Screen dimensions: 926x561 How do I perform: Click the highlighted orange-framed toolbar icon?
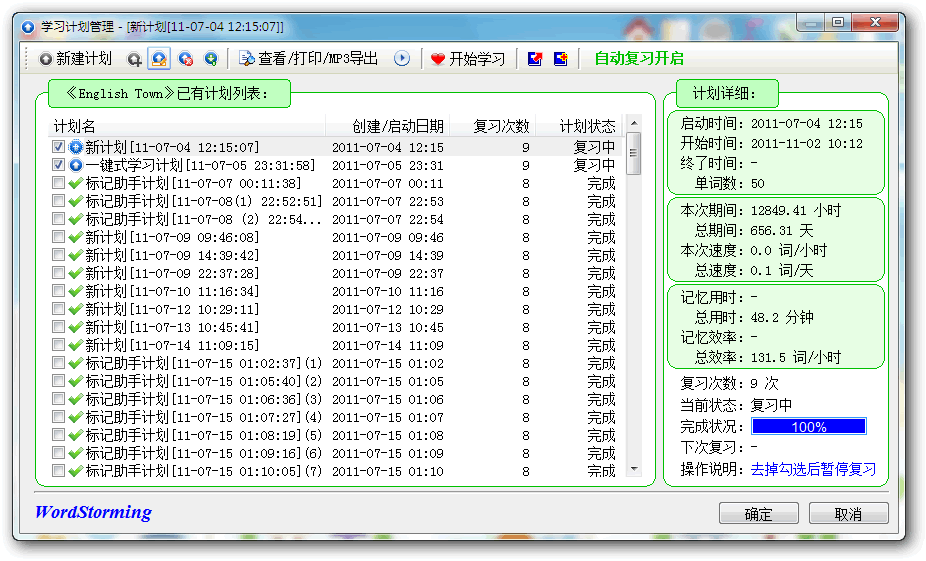(158, 59)
